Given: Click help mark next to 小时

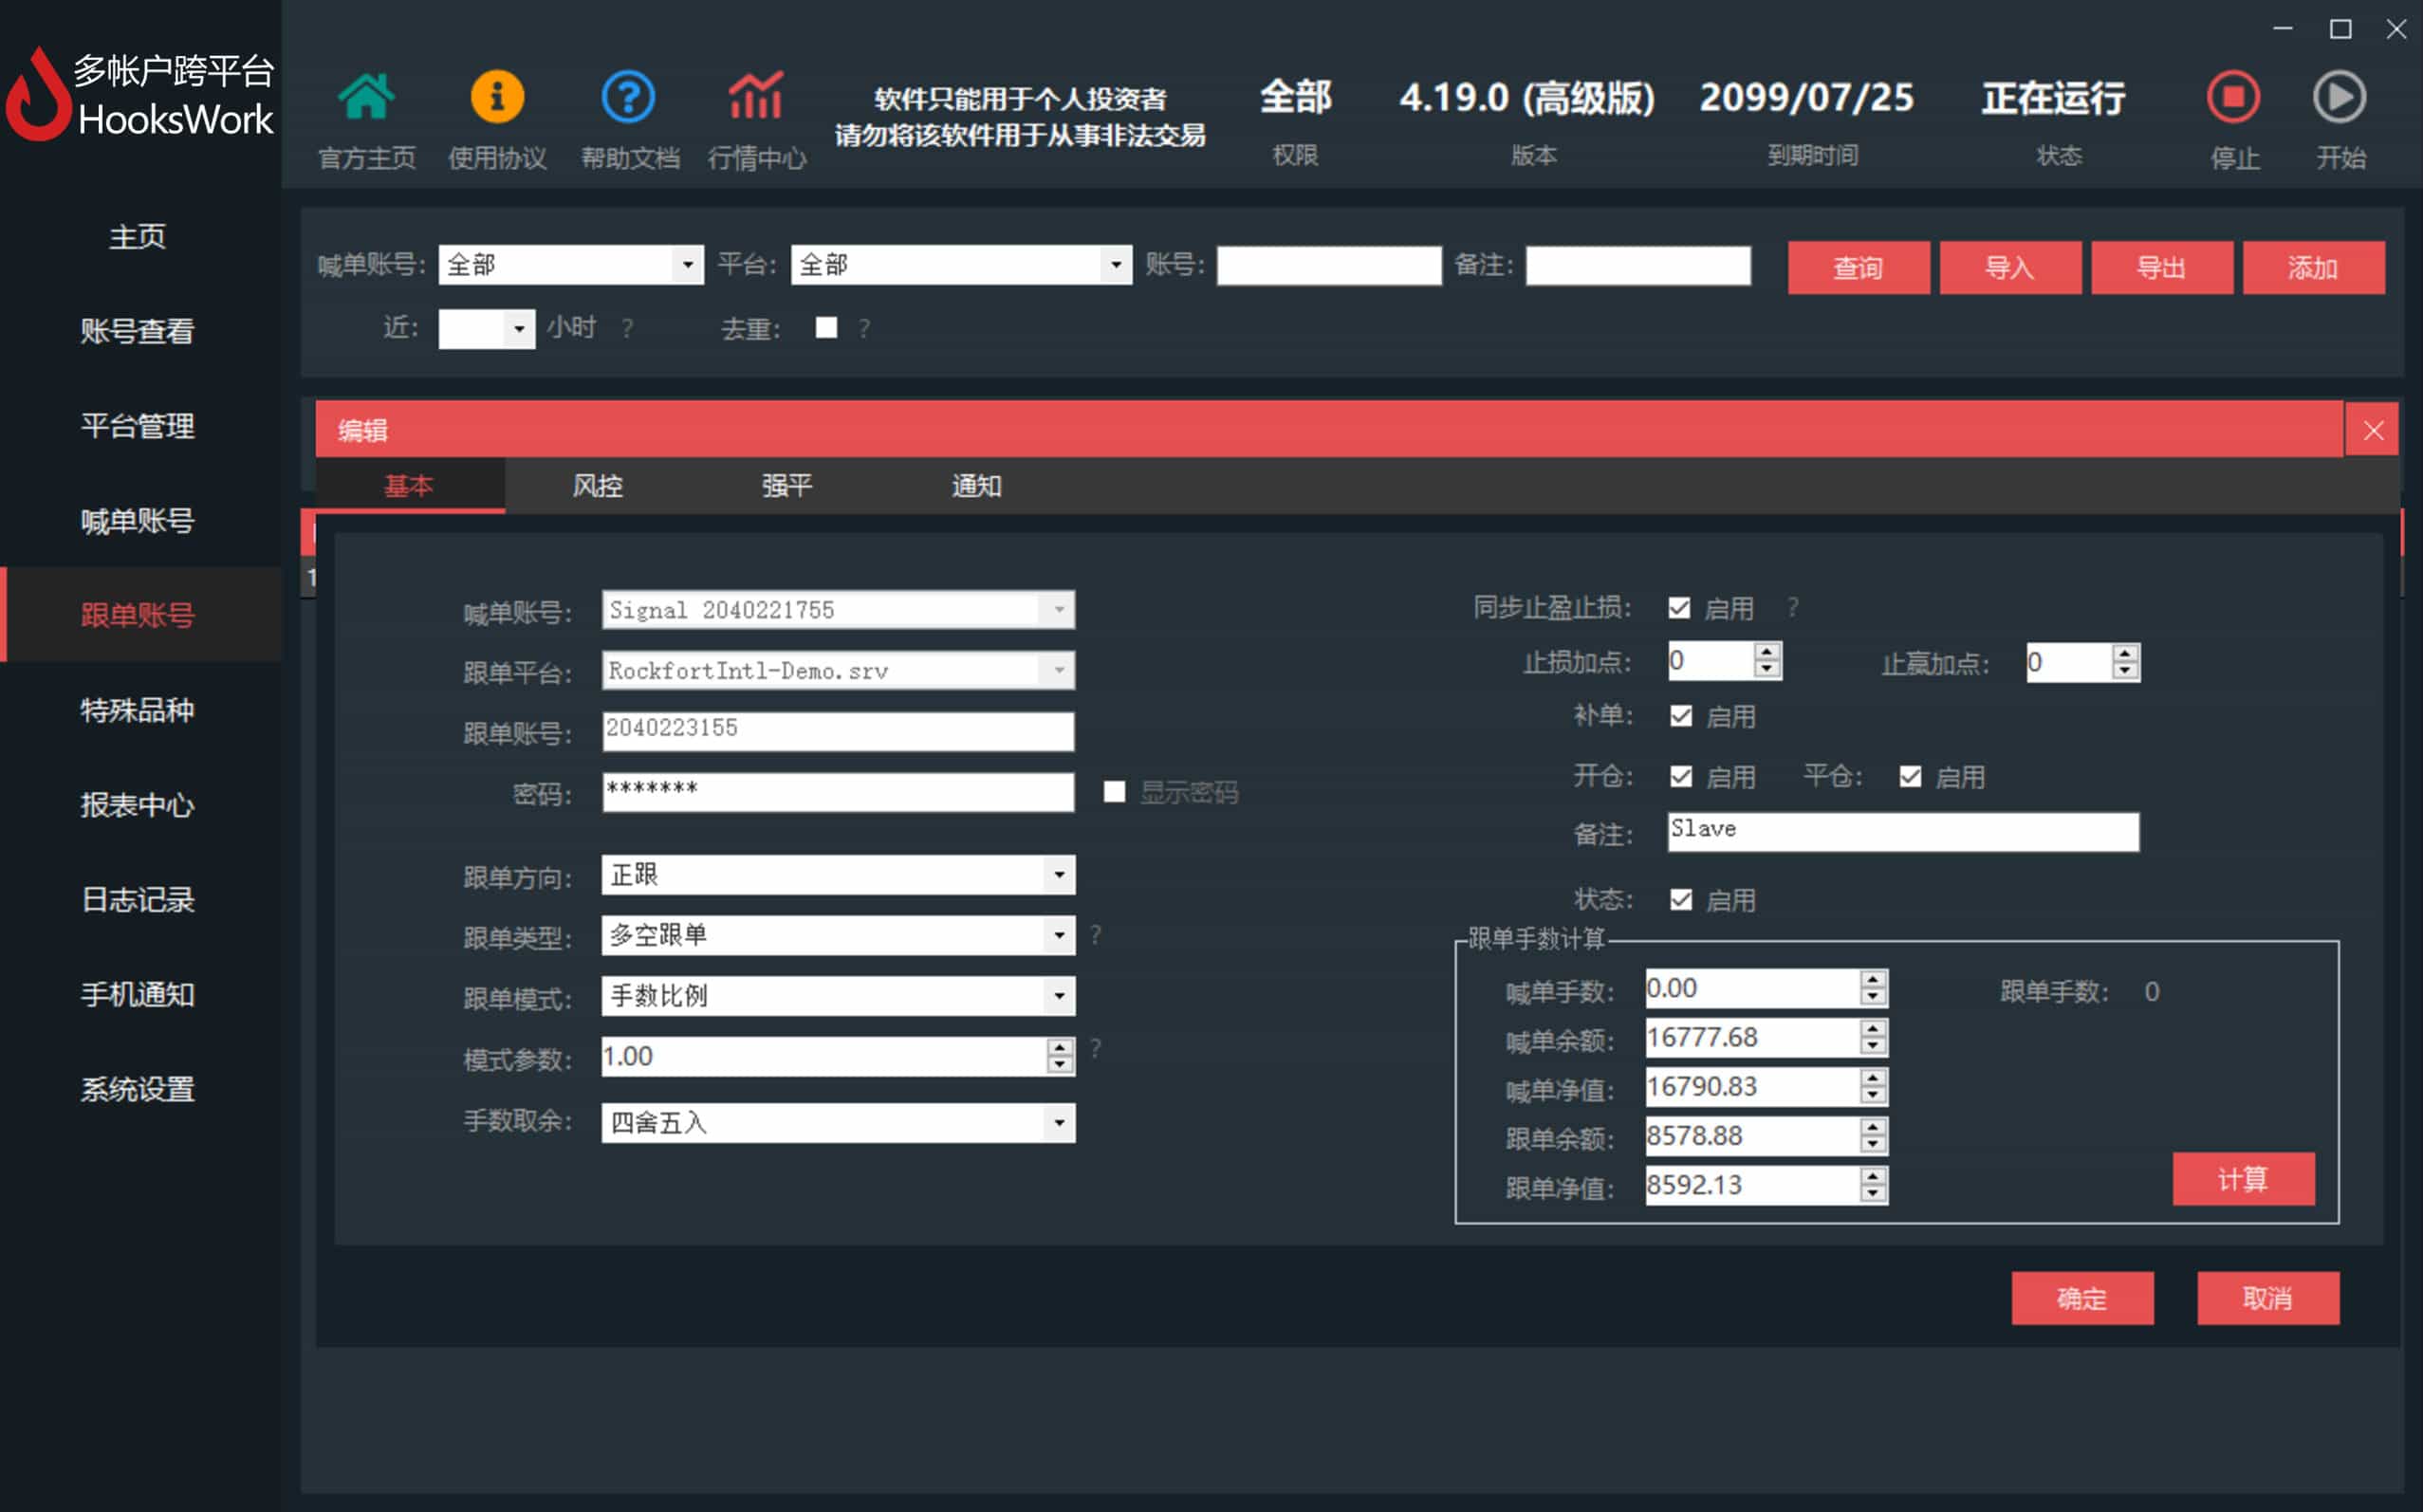Looking at the screenshot, I should (627, 328).
